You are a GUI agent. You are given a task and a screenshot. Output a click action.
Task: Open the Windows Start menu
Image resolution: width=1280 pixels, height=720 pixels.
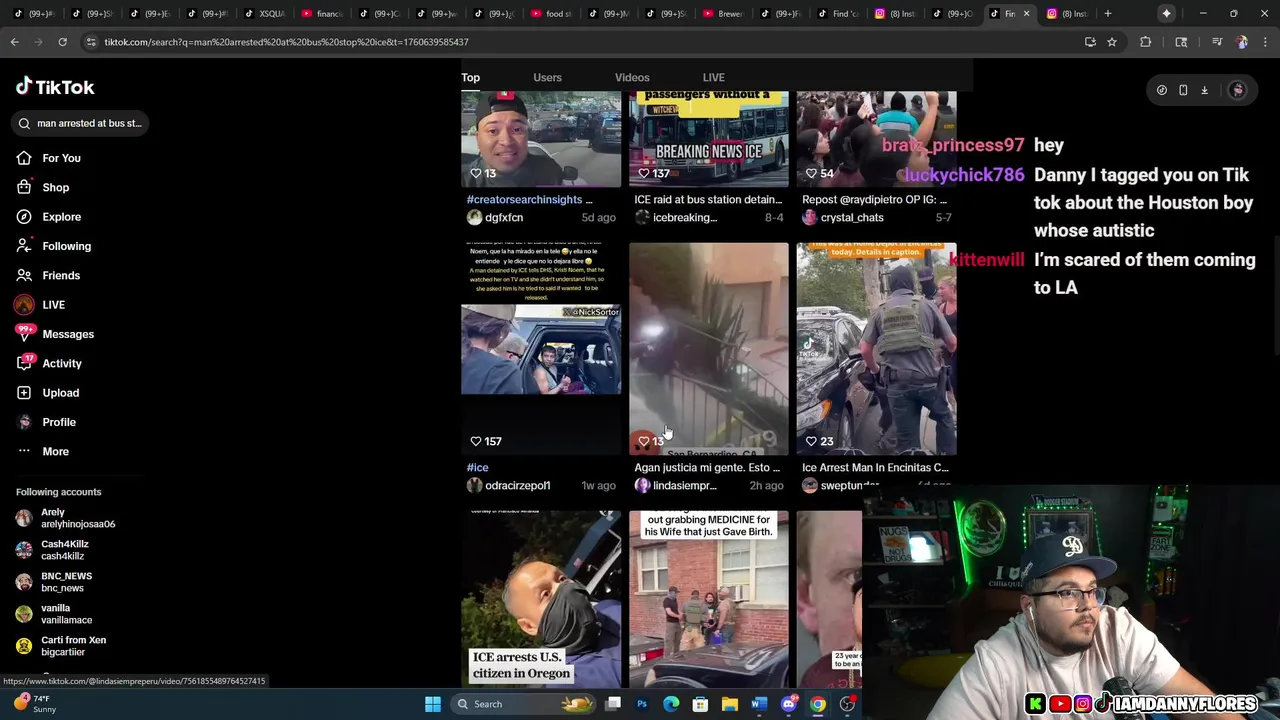pos(433,704)
